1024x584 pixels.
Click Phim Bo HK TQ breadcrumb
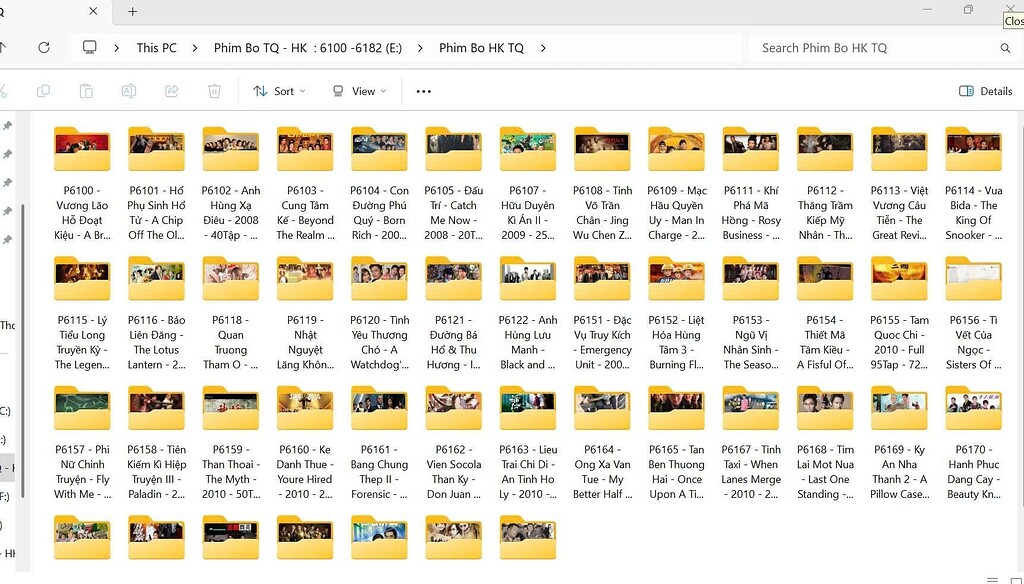(x=481, y=48)
